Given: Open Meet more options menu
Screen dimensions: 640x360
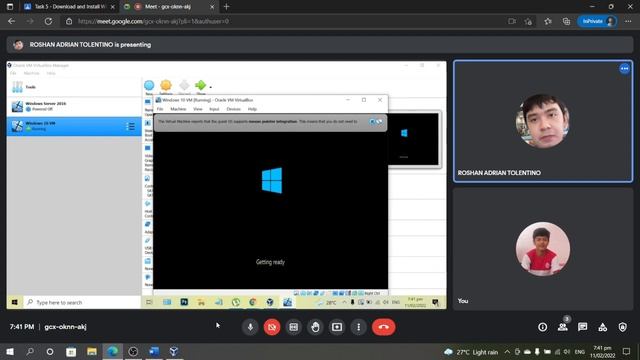Looking at the screenshot, I should pyautogui.click(x=358, y=327).
